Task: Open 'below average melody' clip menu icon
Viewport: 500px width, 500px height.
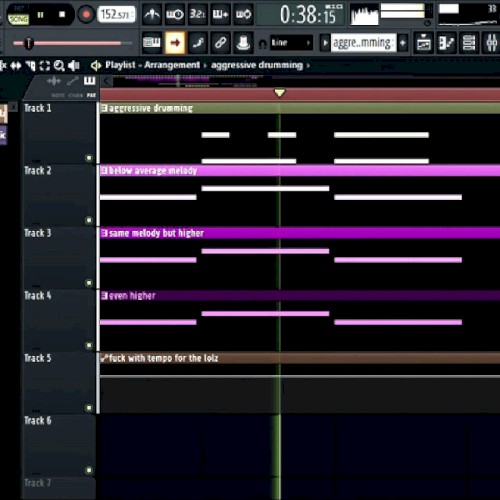Action: 104,171
